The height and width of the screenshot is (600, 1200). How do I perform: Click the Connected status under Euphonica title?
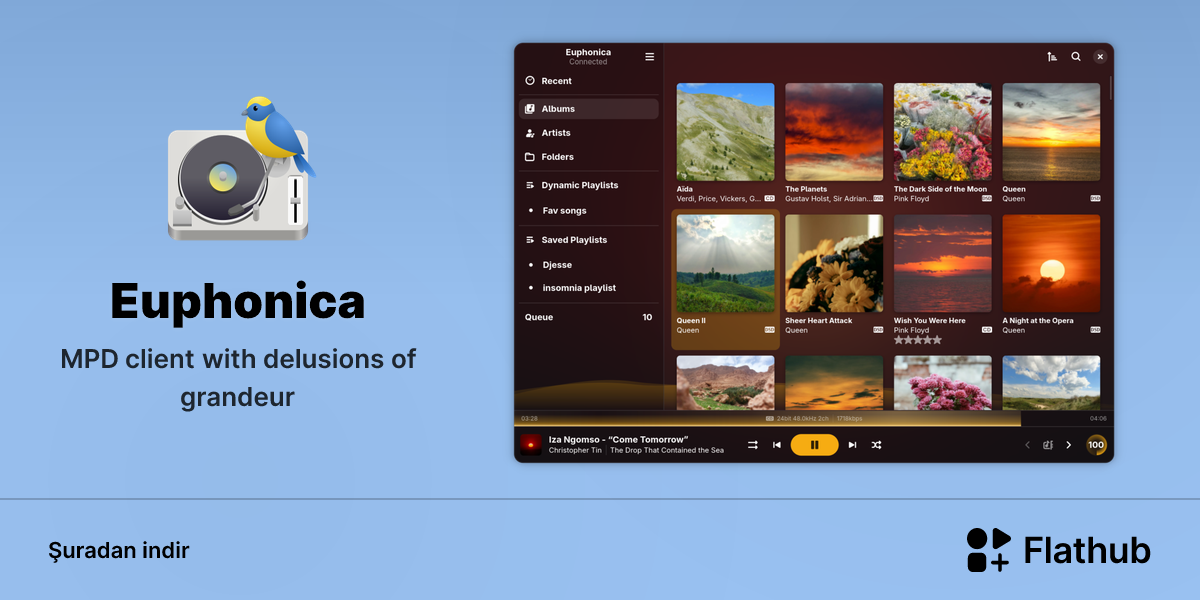point(588,62)
